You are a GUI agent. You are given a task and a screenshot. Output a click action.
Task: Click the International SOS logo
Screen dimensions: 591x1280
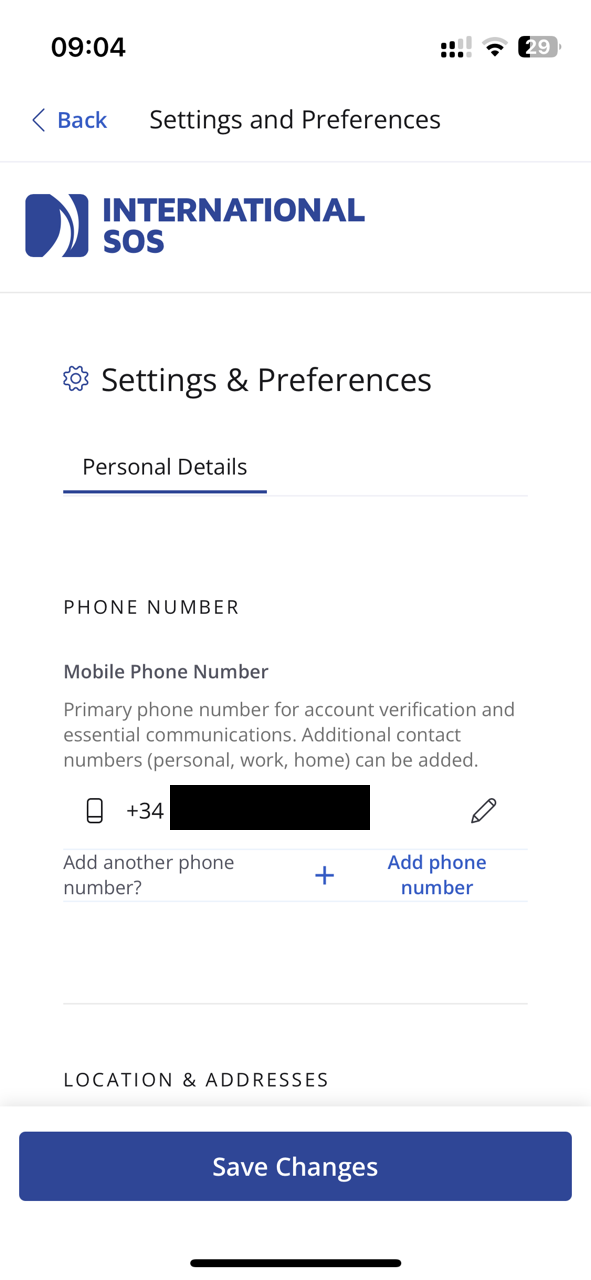click(x=194, y=224)
